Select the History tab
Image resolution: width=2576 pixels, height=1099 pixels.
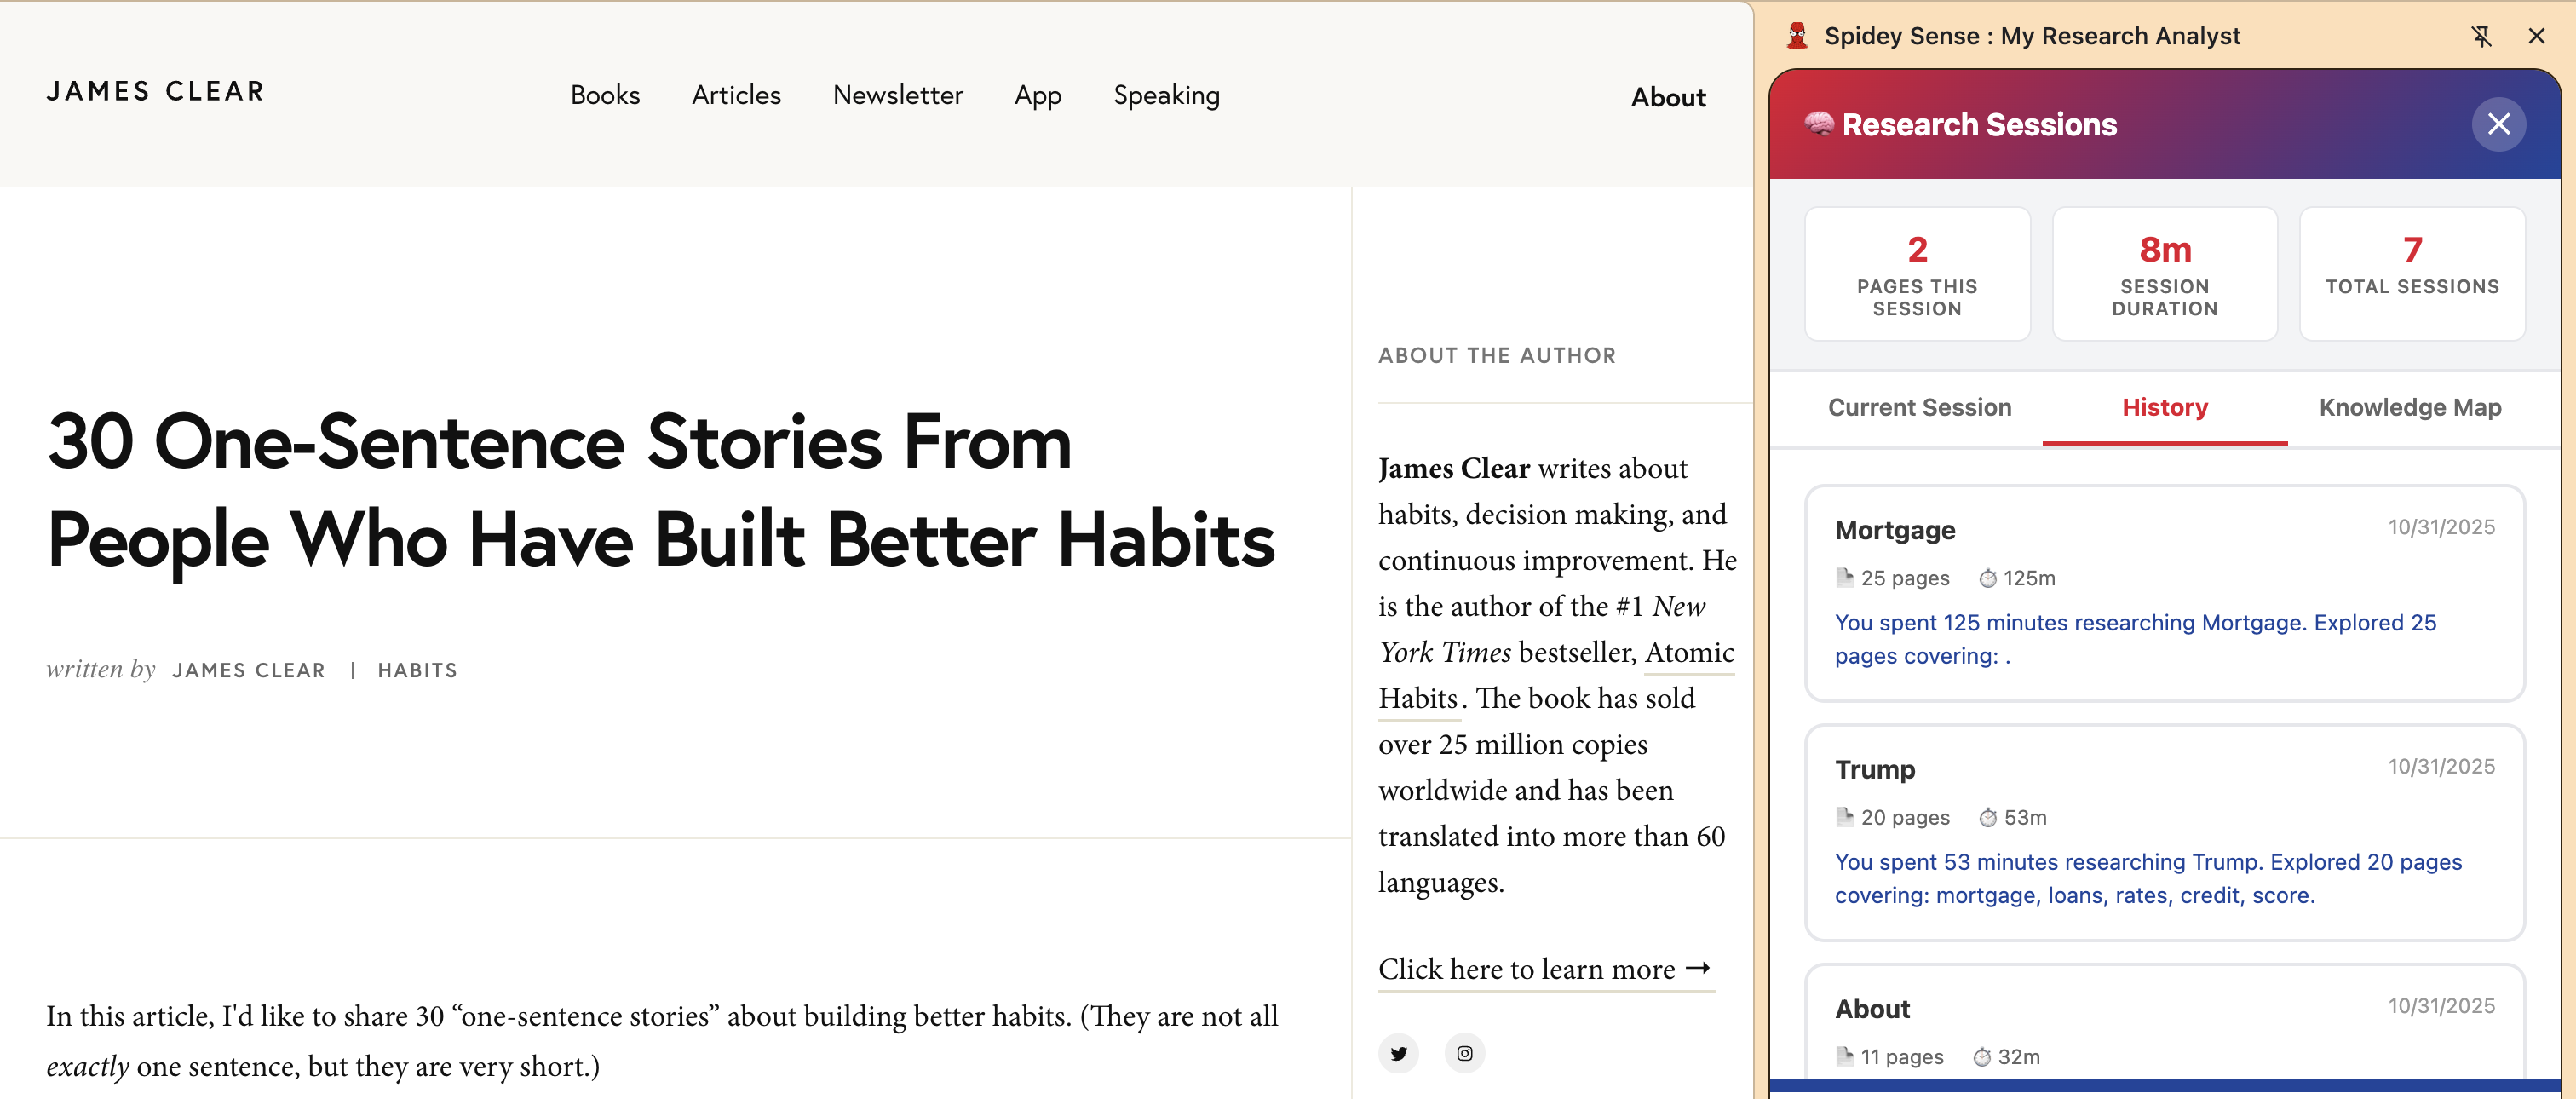2164,408
